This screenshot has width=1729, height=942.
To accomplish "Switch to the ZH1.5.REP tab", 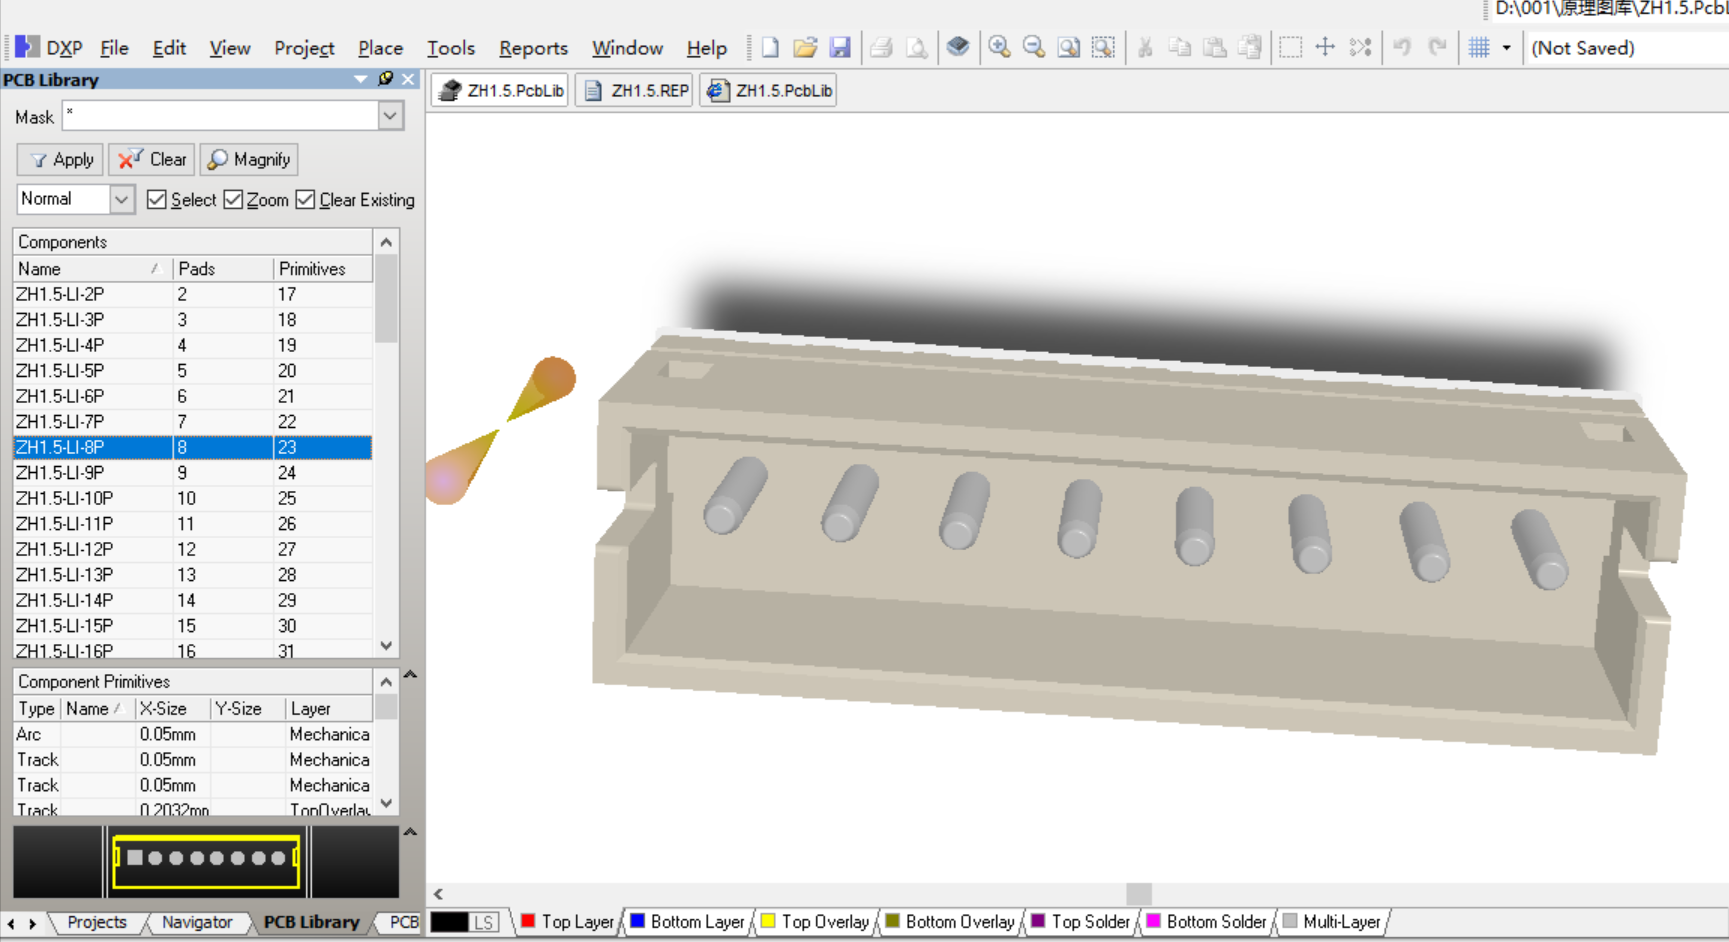I will 636,91.
